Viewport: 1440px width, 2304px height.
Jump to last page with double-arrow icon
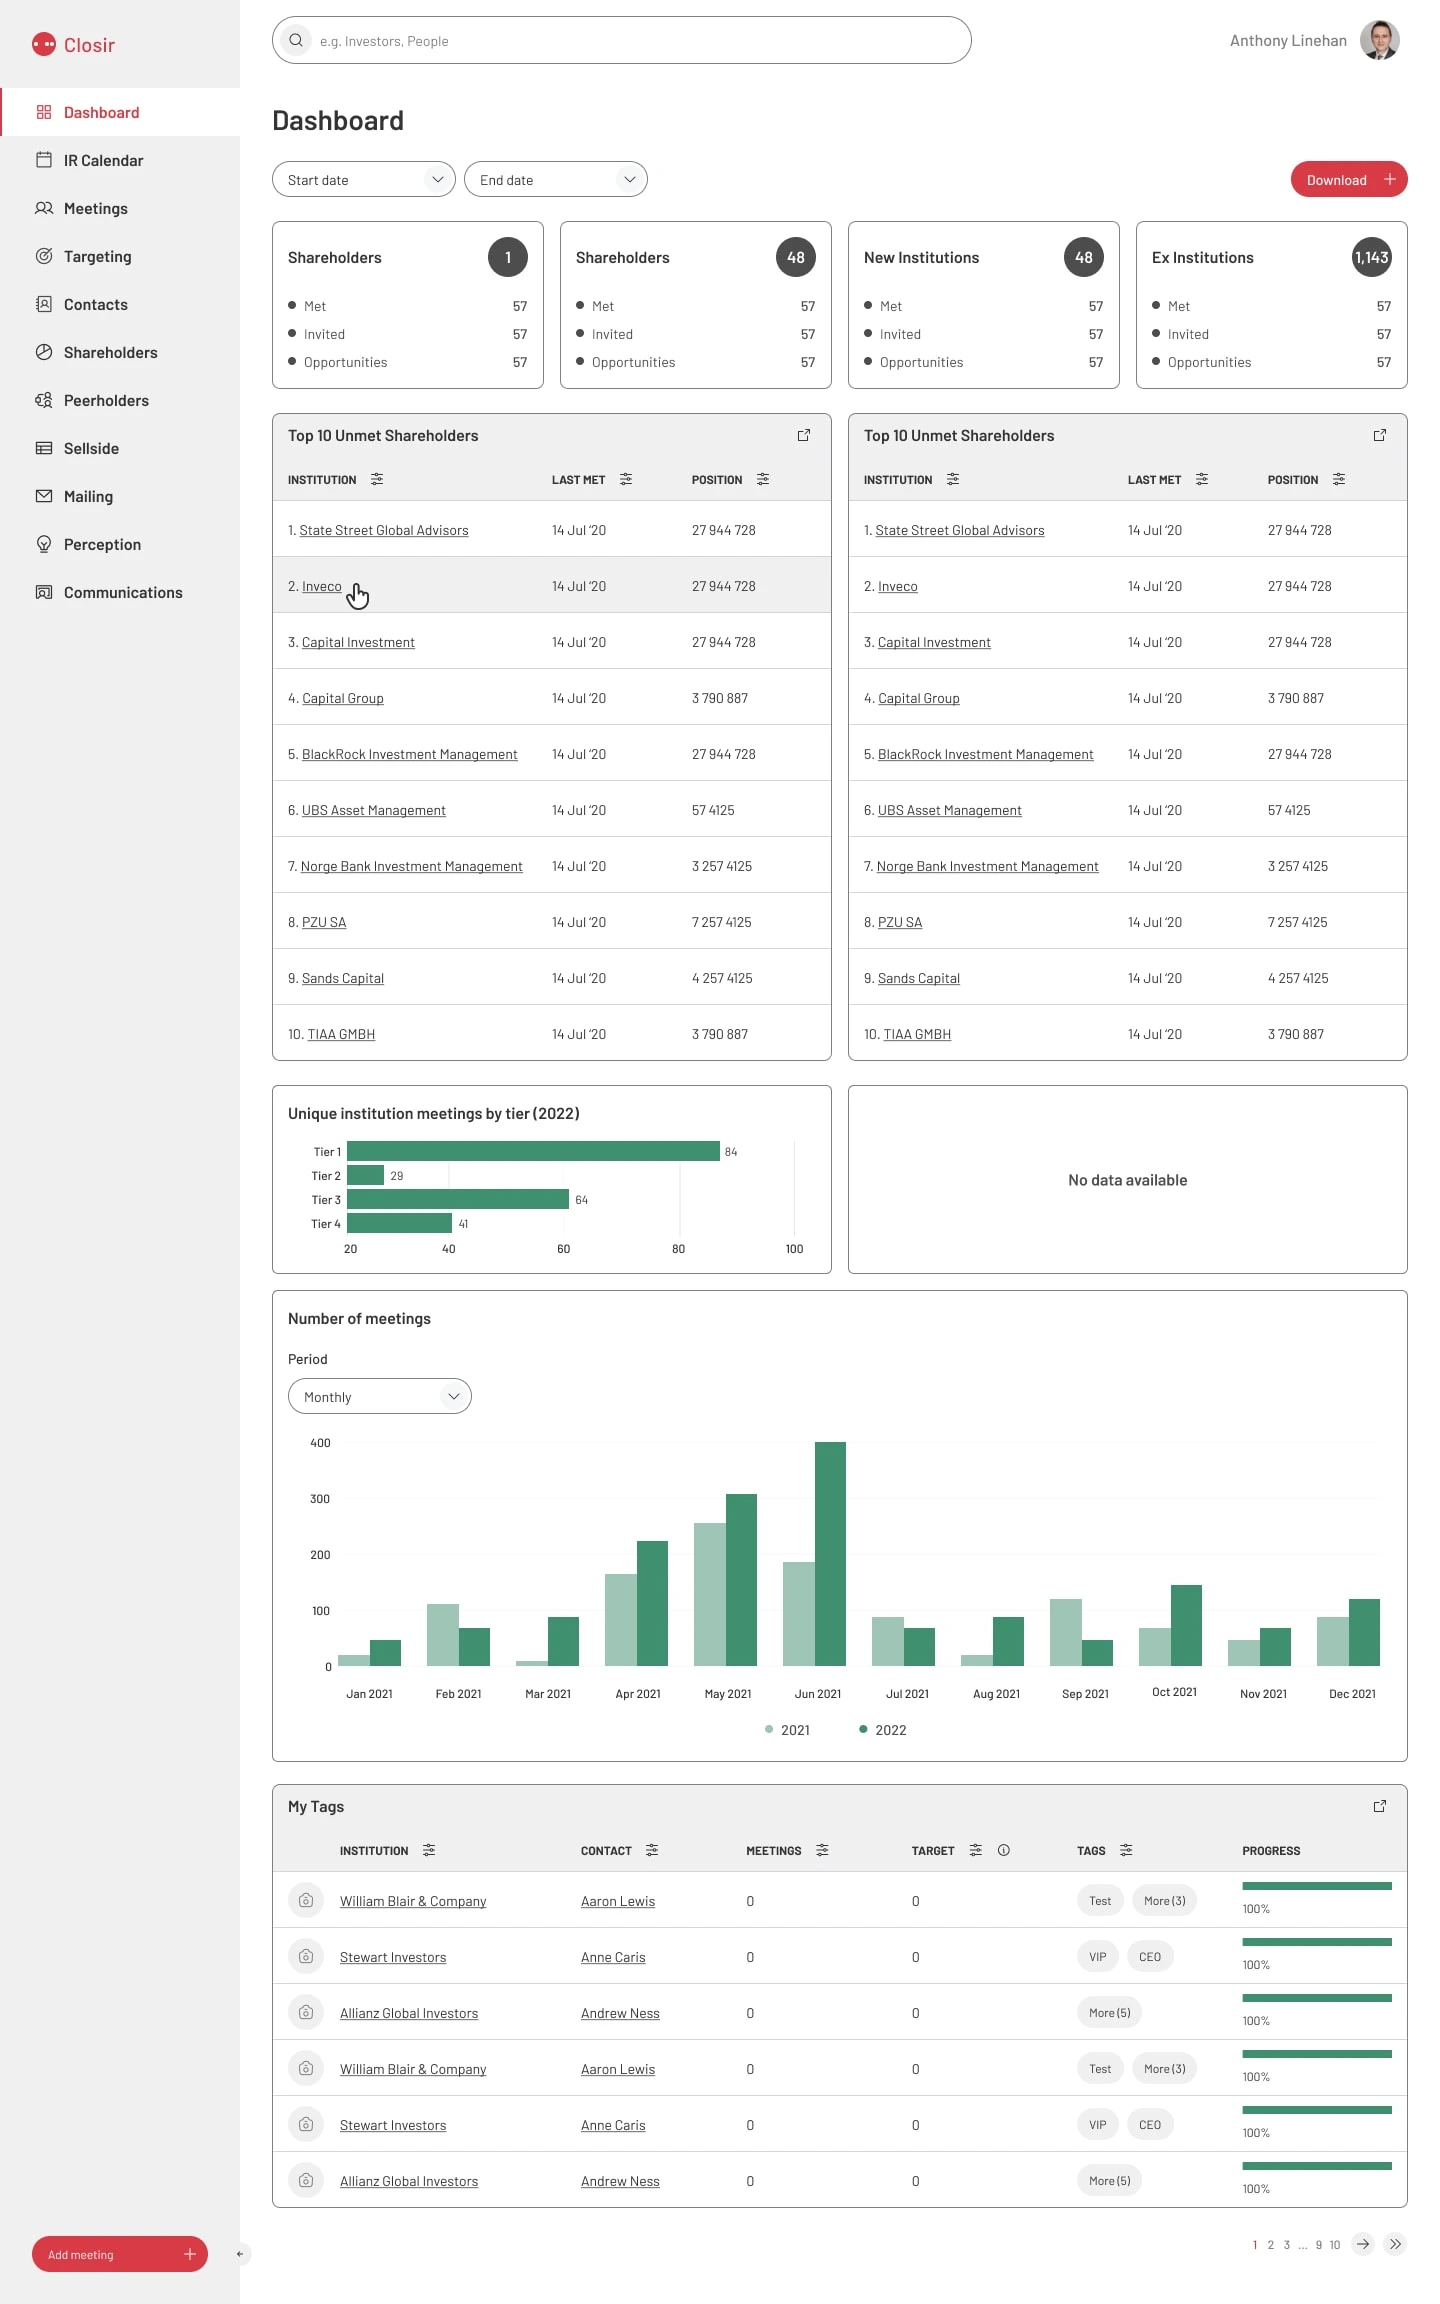coord(1395,2244)
